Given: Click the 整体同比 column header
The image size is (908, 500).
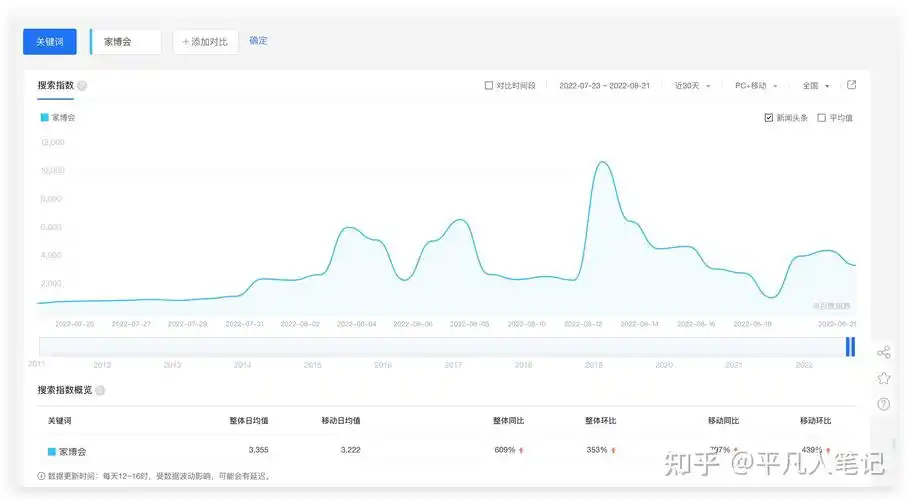Looking at the screenshot, I should pos(508,421).
